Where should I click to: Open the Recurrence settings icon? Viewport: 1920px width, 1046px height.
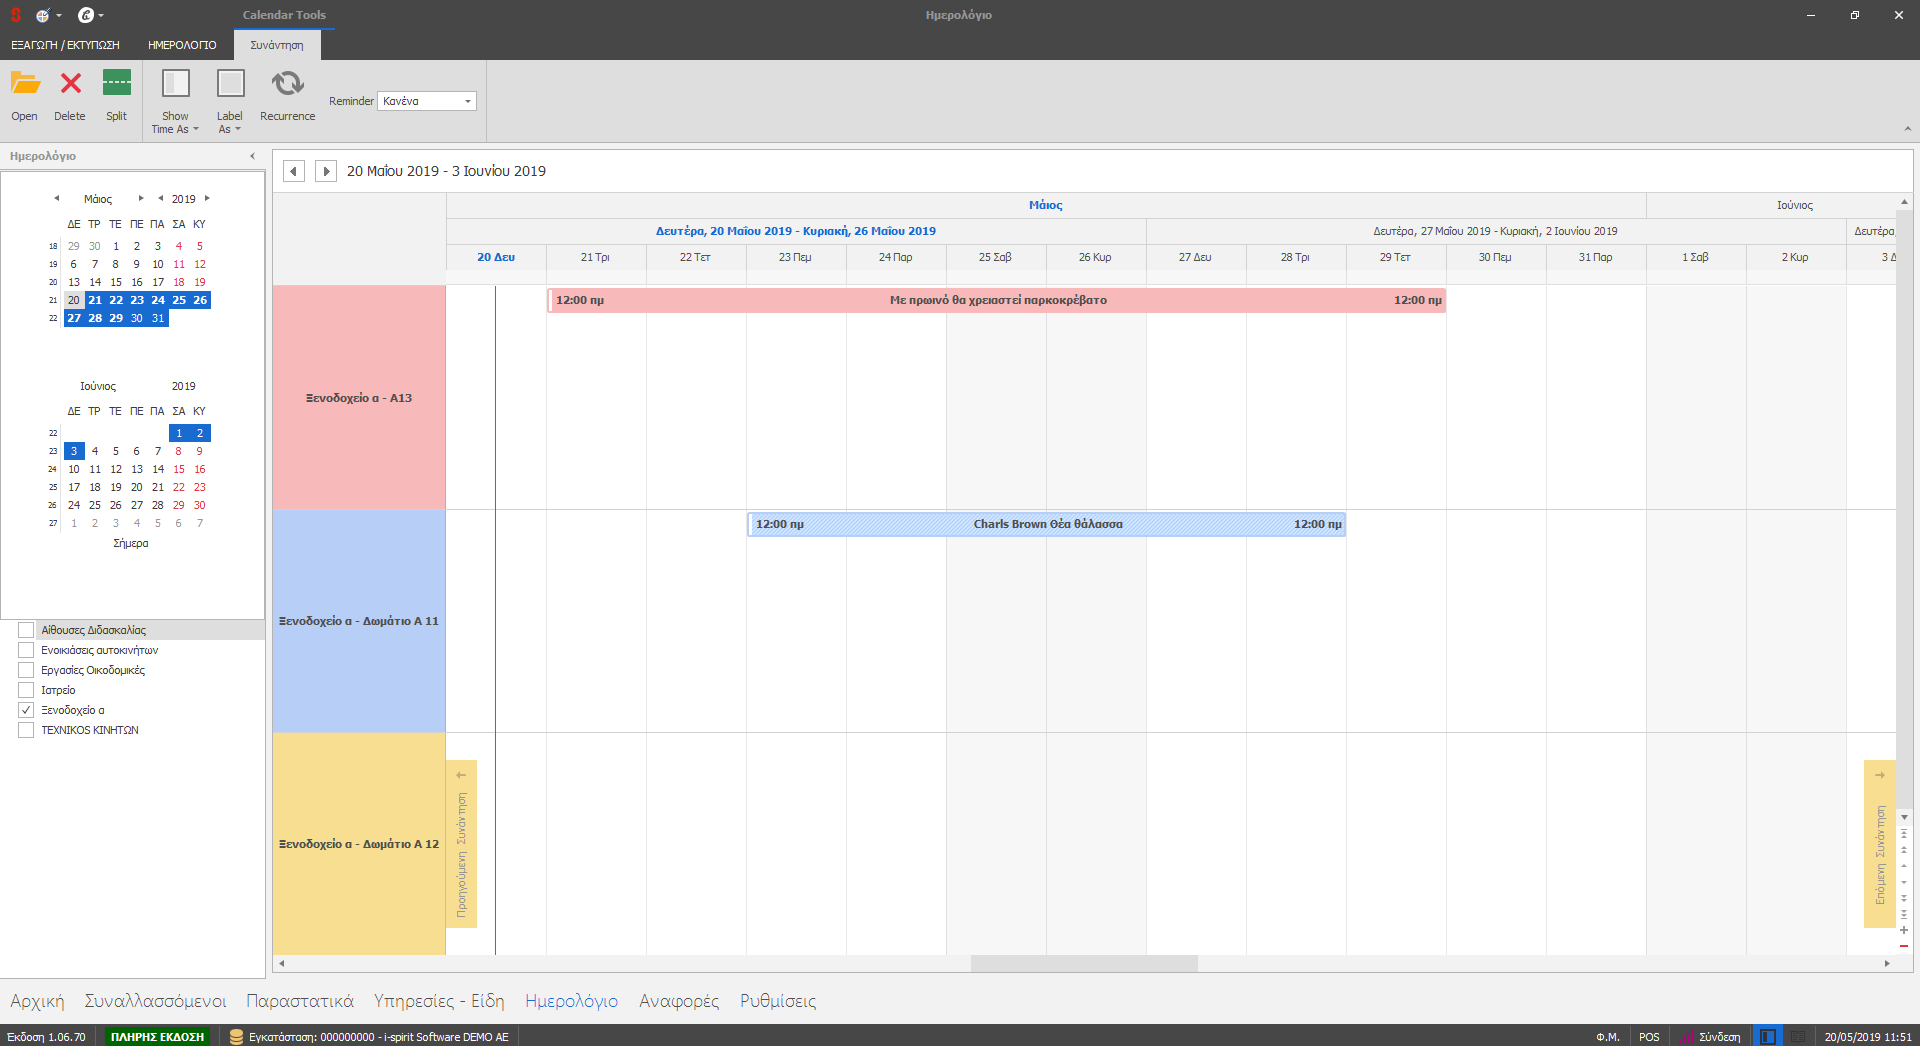pyautogui.click(x=287, y=84)
